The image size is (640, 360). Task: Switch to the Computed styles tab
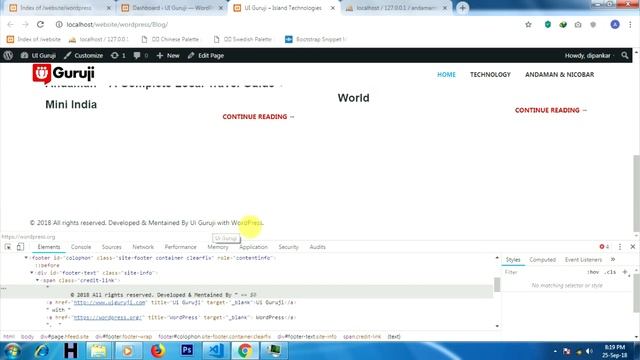tap(542, 260)
